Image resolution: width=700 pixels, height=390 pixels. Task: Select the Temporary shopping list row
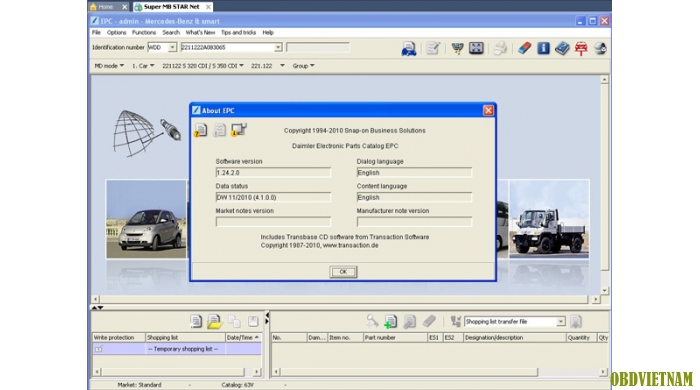coord(177,349)
